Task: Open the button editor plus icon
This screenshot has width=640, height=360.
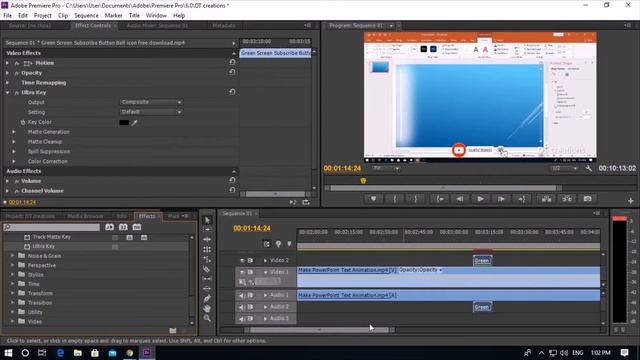Action: 631,201
